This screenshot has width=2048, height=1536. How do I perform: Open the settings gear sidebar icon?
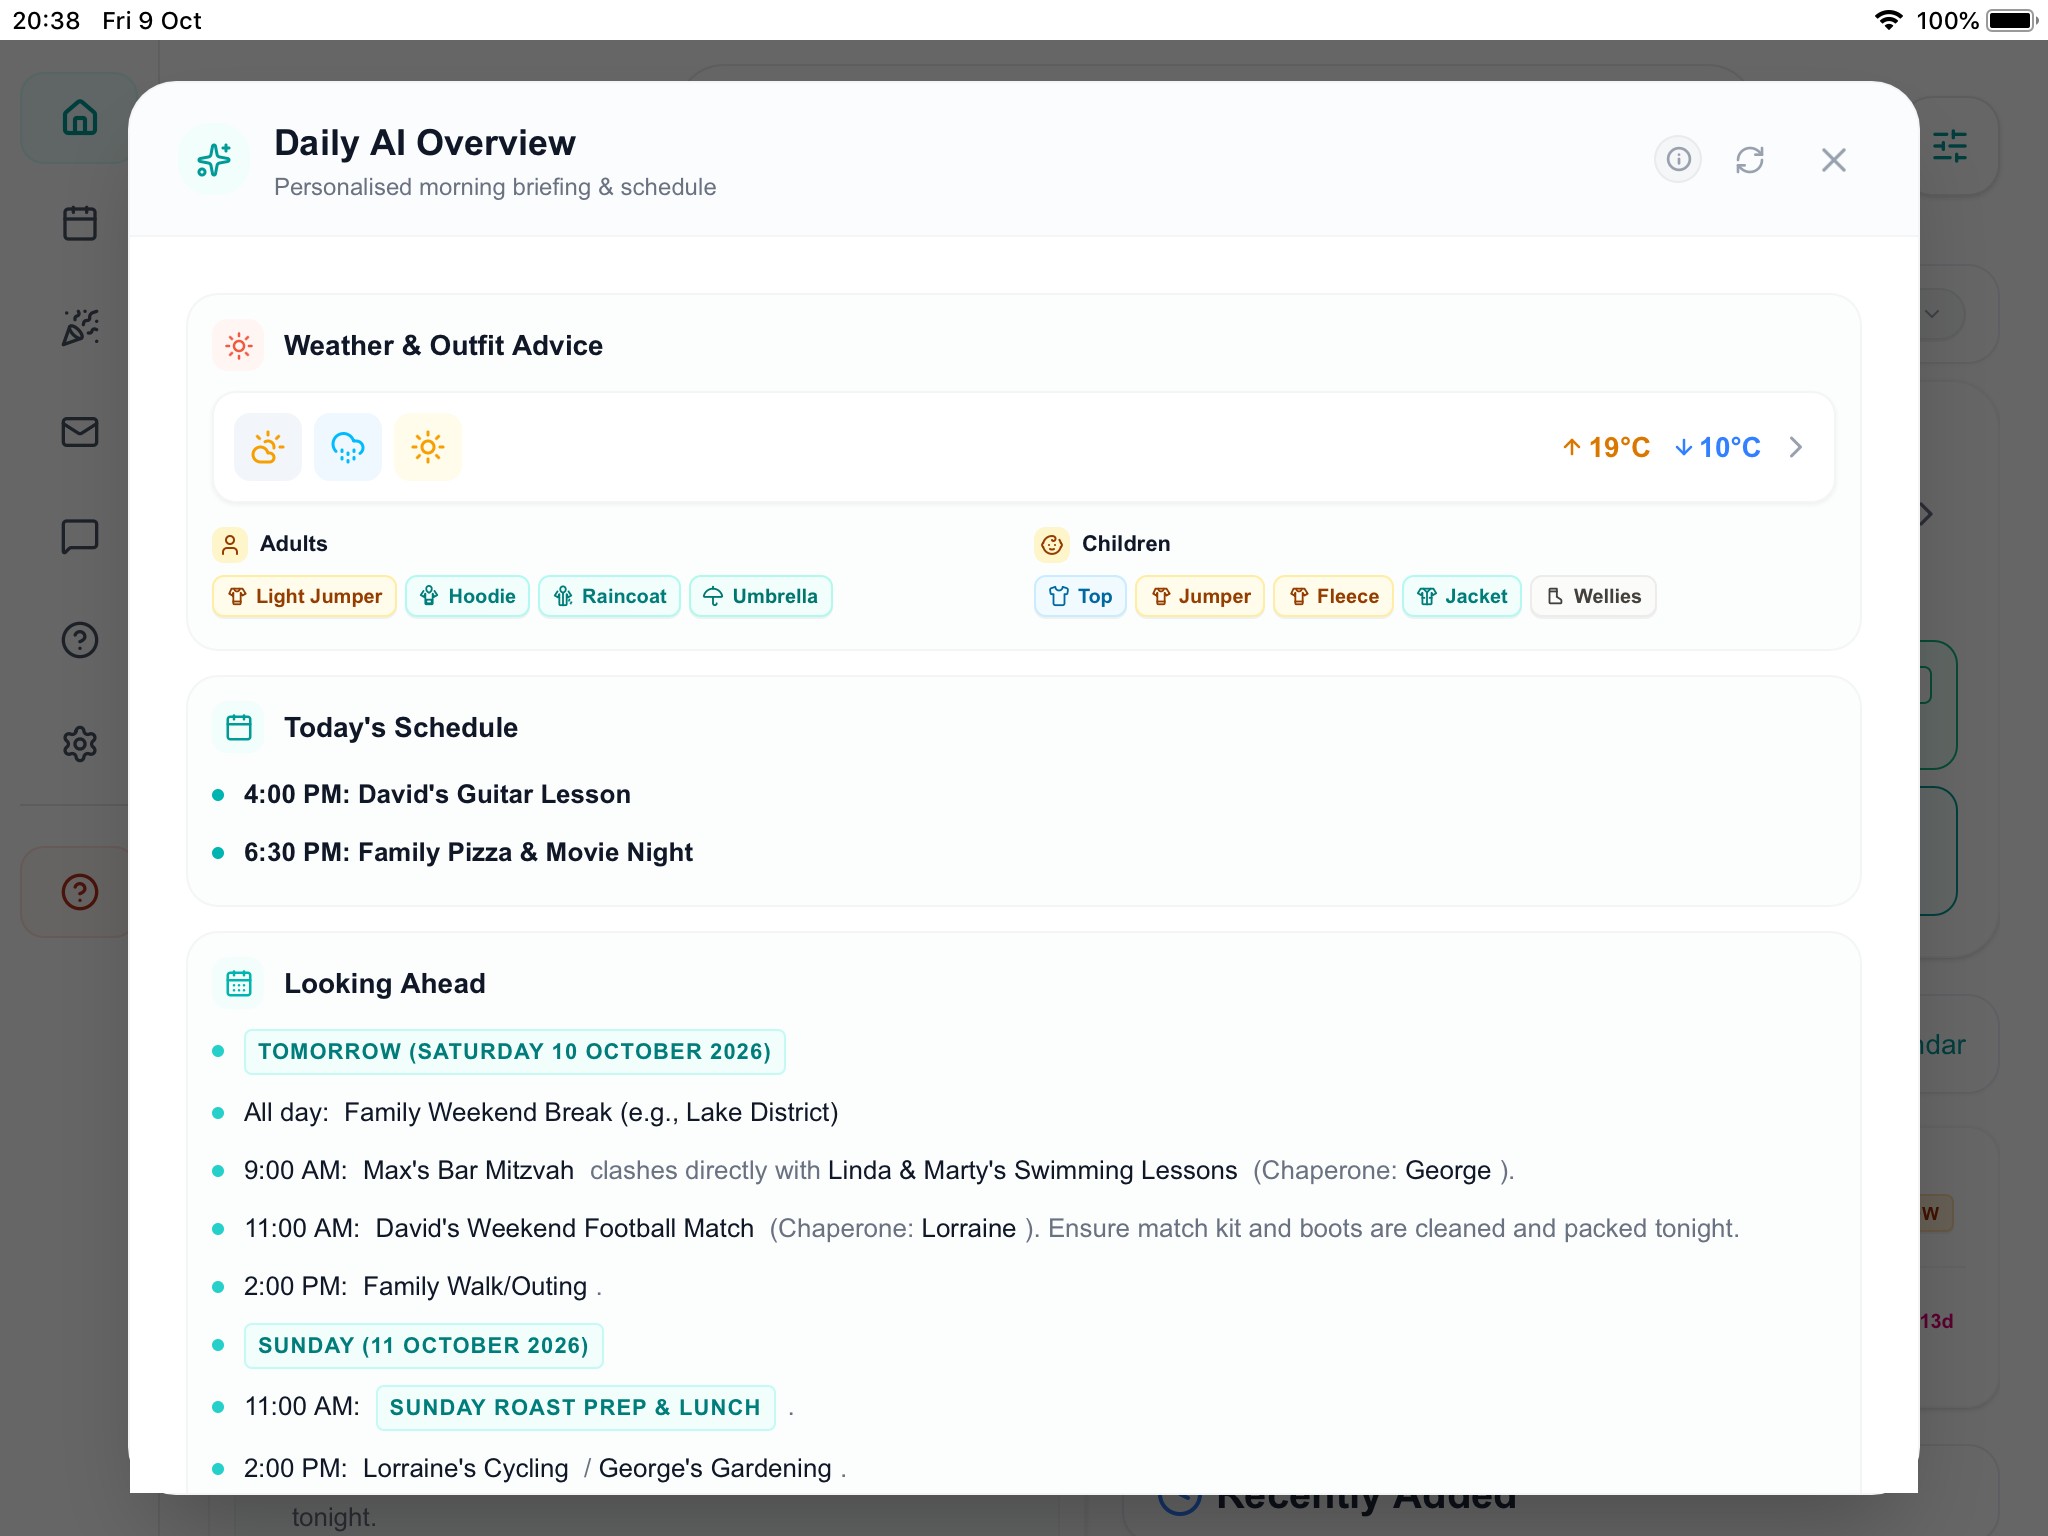tap(80, 744)
